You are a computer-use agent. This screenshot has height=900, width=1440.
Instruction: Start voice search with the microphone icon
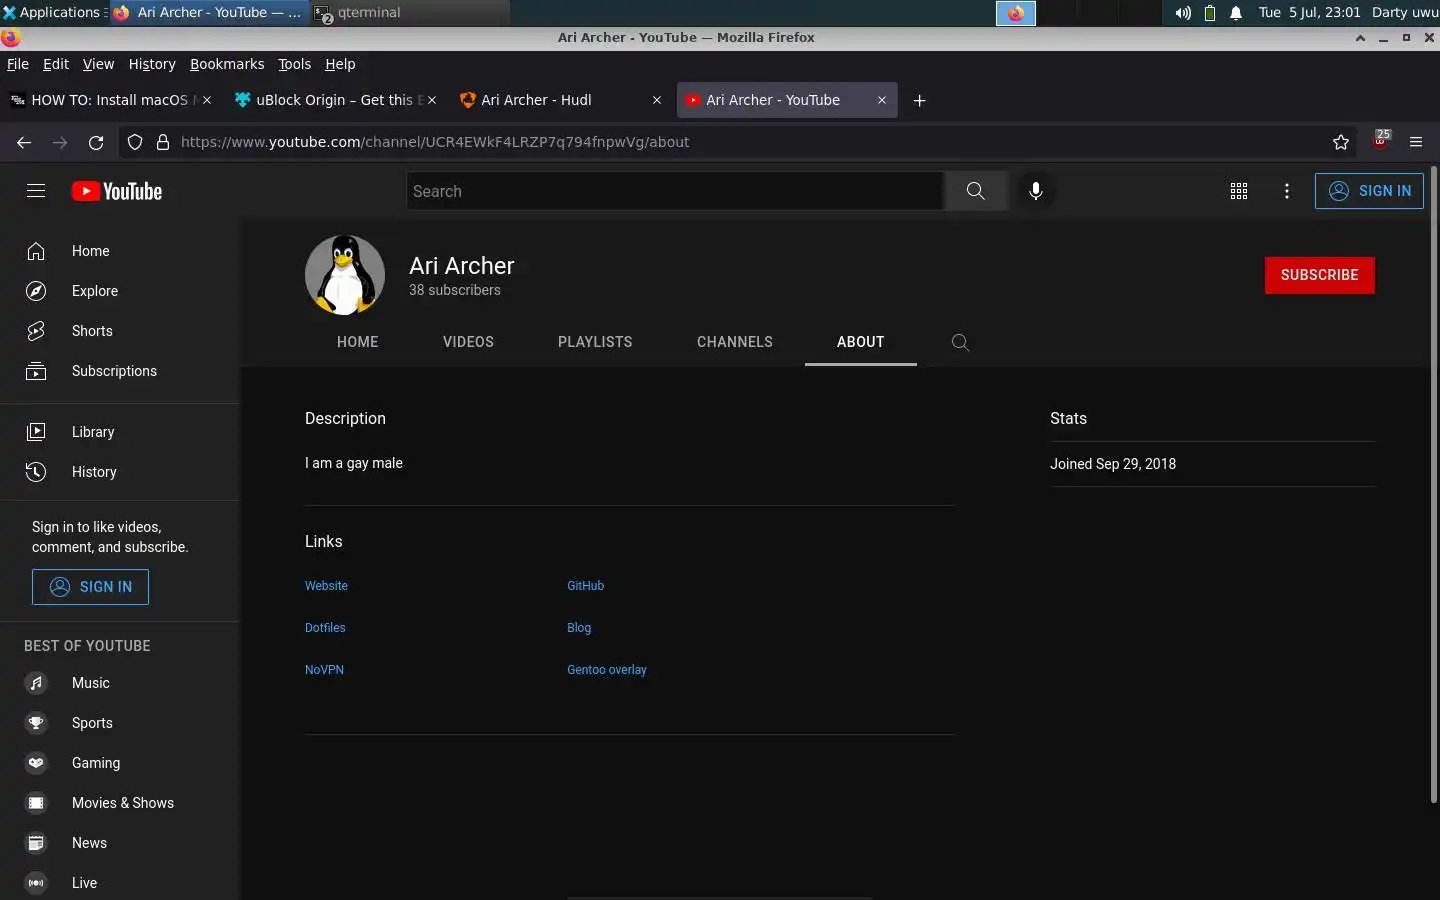pos(1036,191)
